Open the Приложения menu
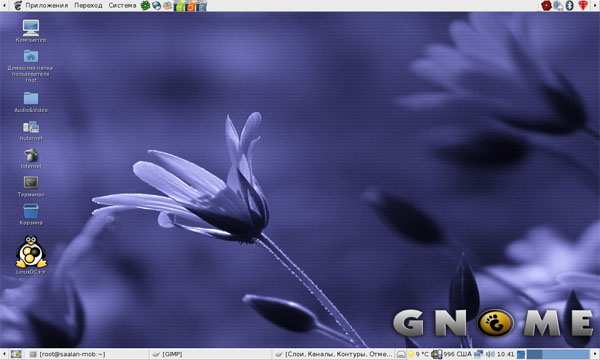This screenshot has width=600, height=360. point(47,5)
